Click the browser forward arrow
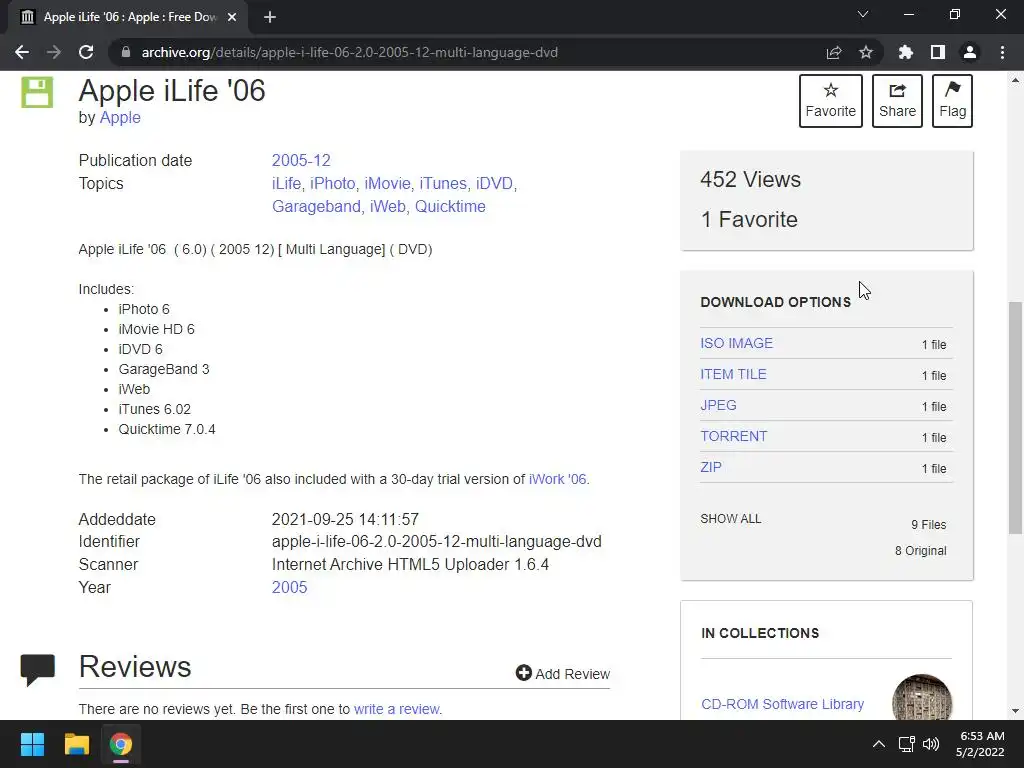Image resolution: width=1024 pixels, height=768 pixels. [x=54, y=52]
